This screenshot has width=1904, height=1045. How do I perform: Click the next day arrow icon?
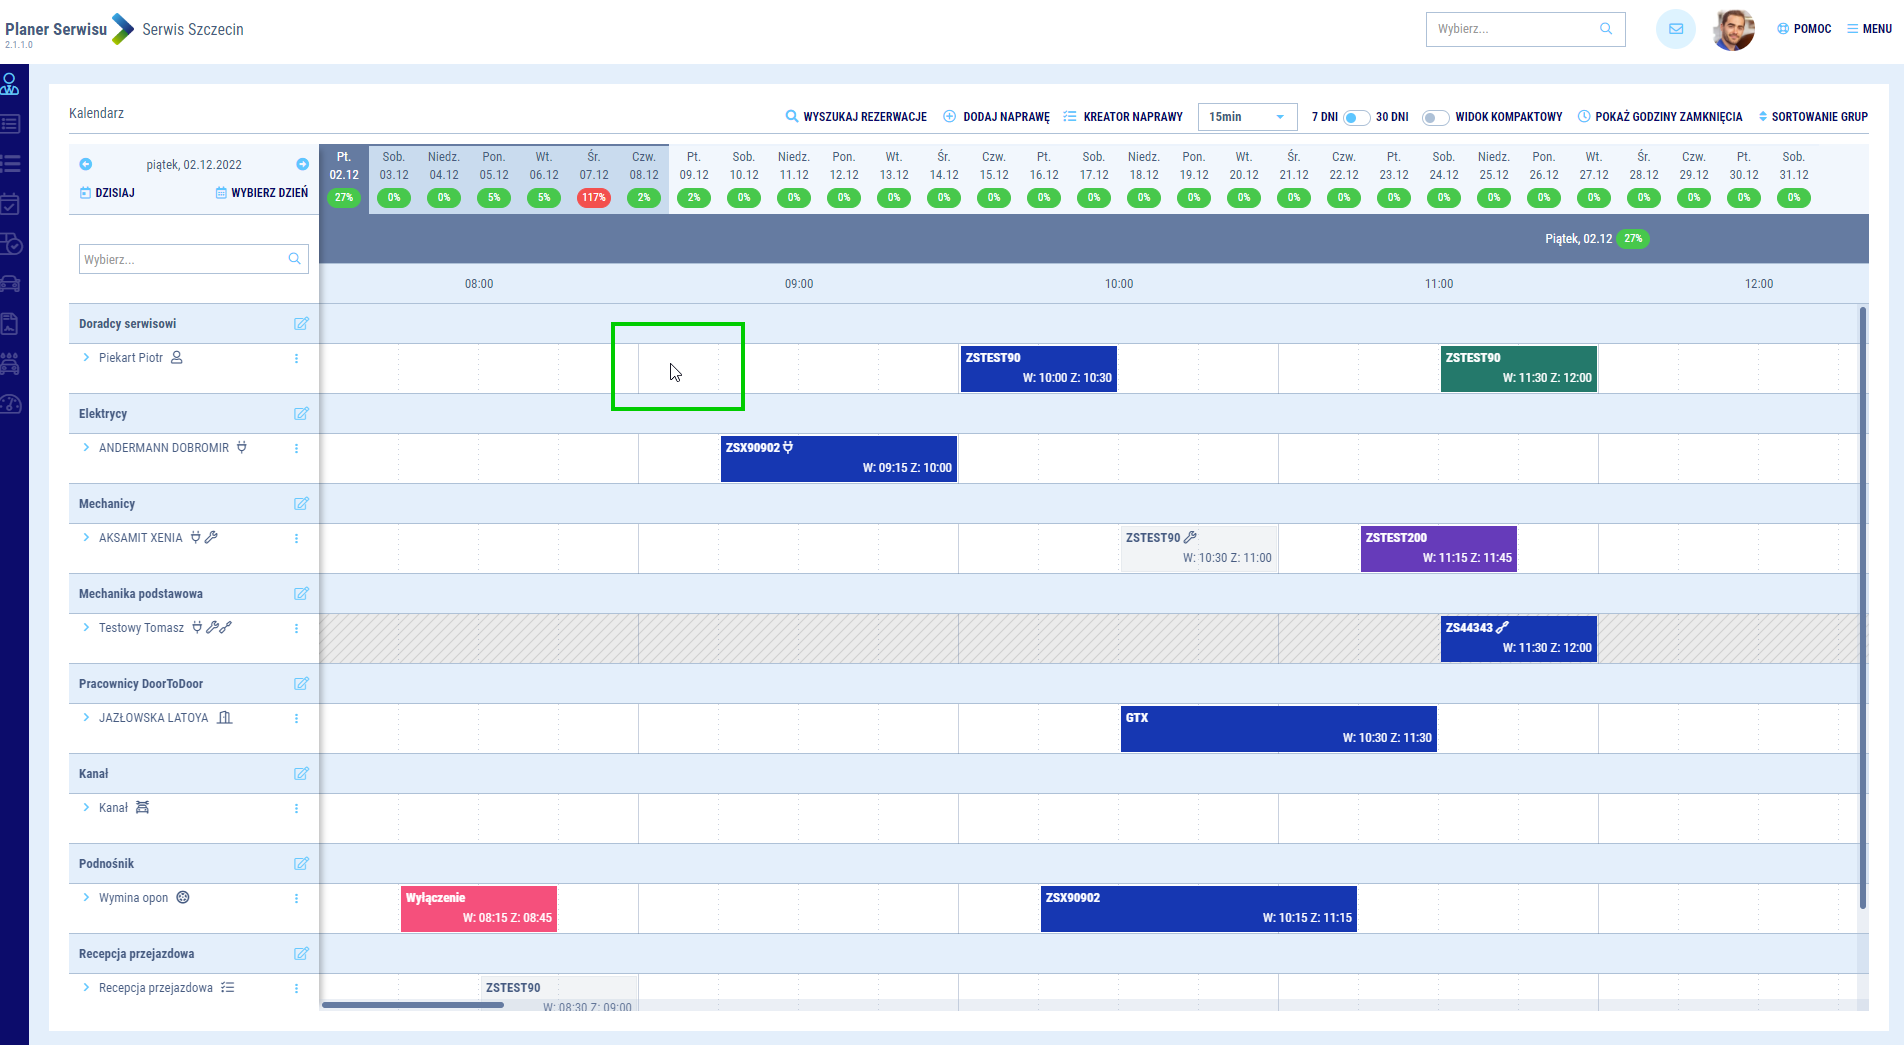[x=302, y=164]
